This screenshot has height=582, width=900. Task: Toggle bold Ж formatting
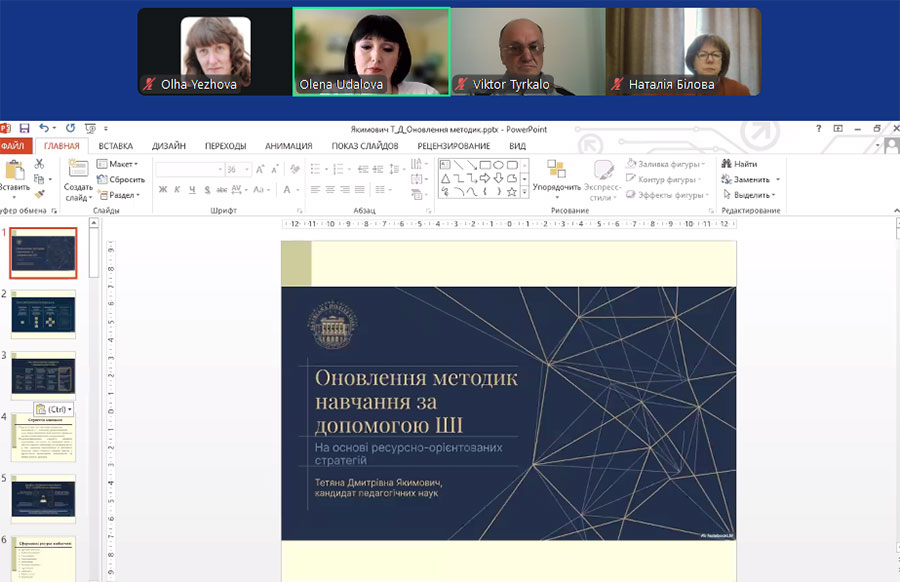coord(163,190)
